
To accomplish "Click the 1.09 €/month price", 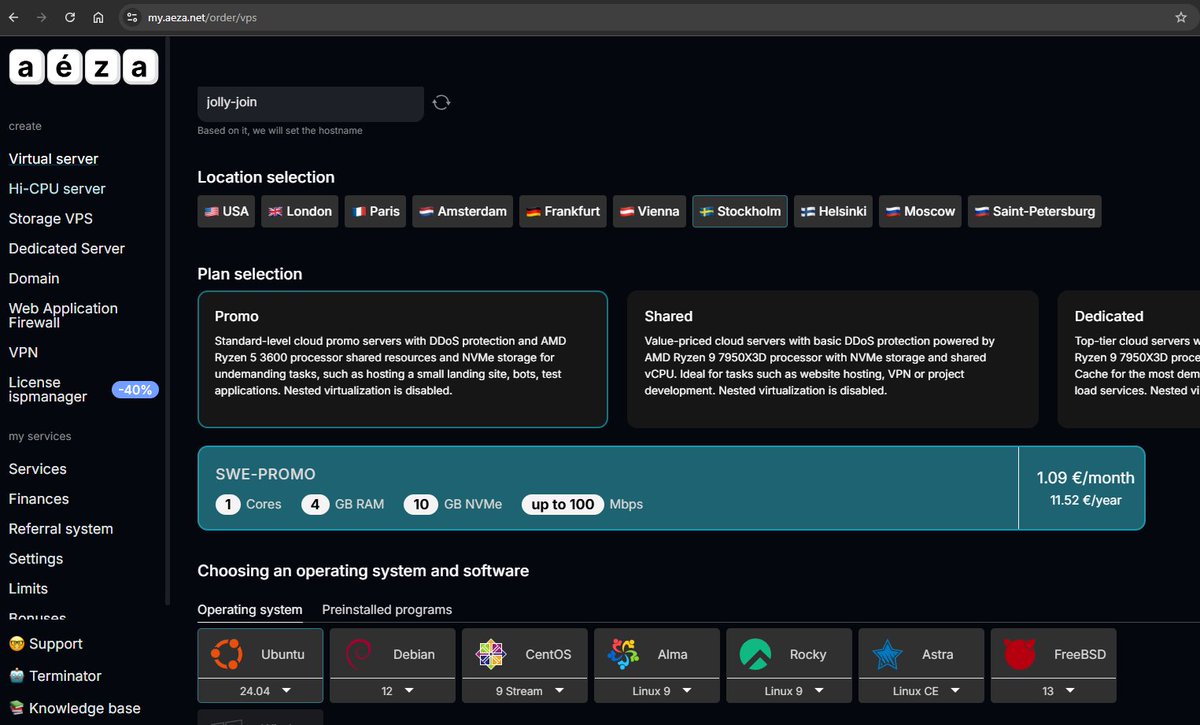I will [x=1085, y=478].
